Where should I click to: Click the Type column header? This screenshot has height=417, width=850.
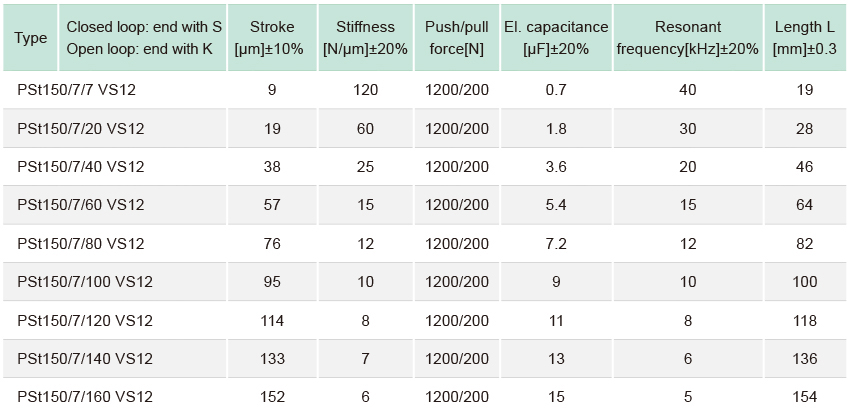point(30,38)
